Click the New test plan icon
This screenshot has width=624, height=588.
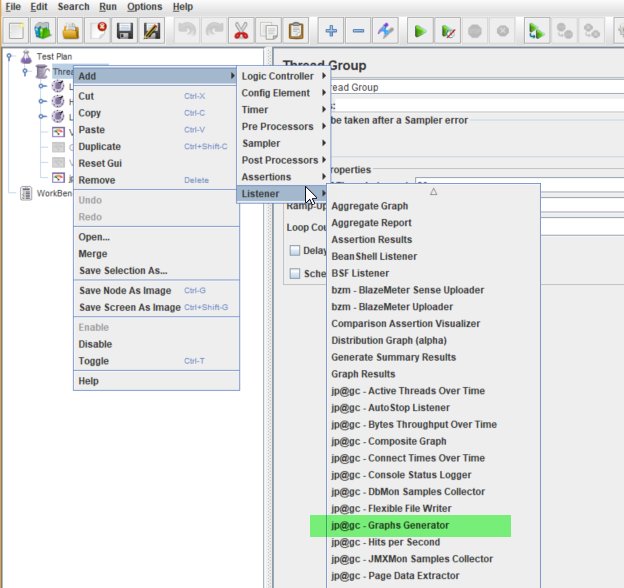pos(17,31)
